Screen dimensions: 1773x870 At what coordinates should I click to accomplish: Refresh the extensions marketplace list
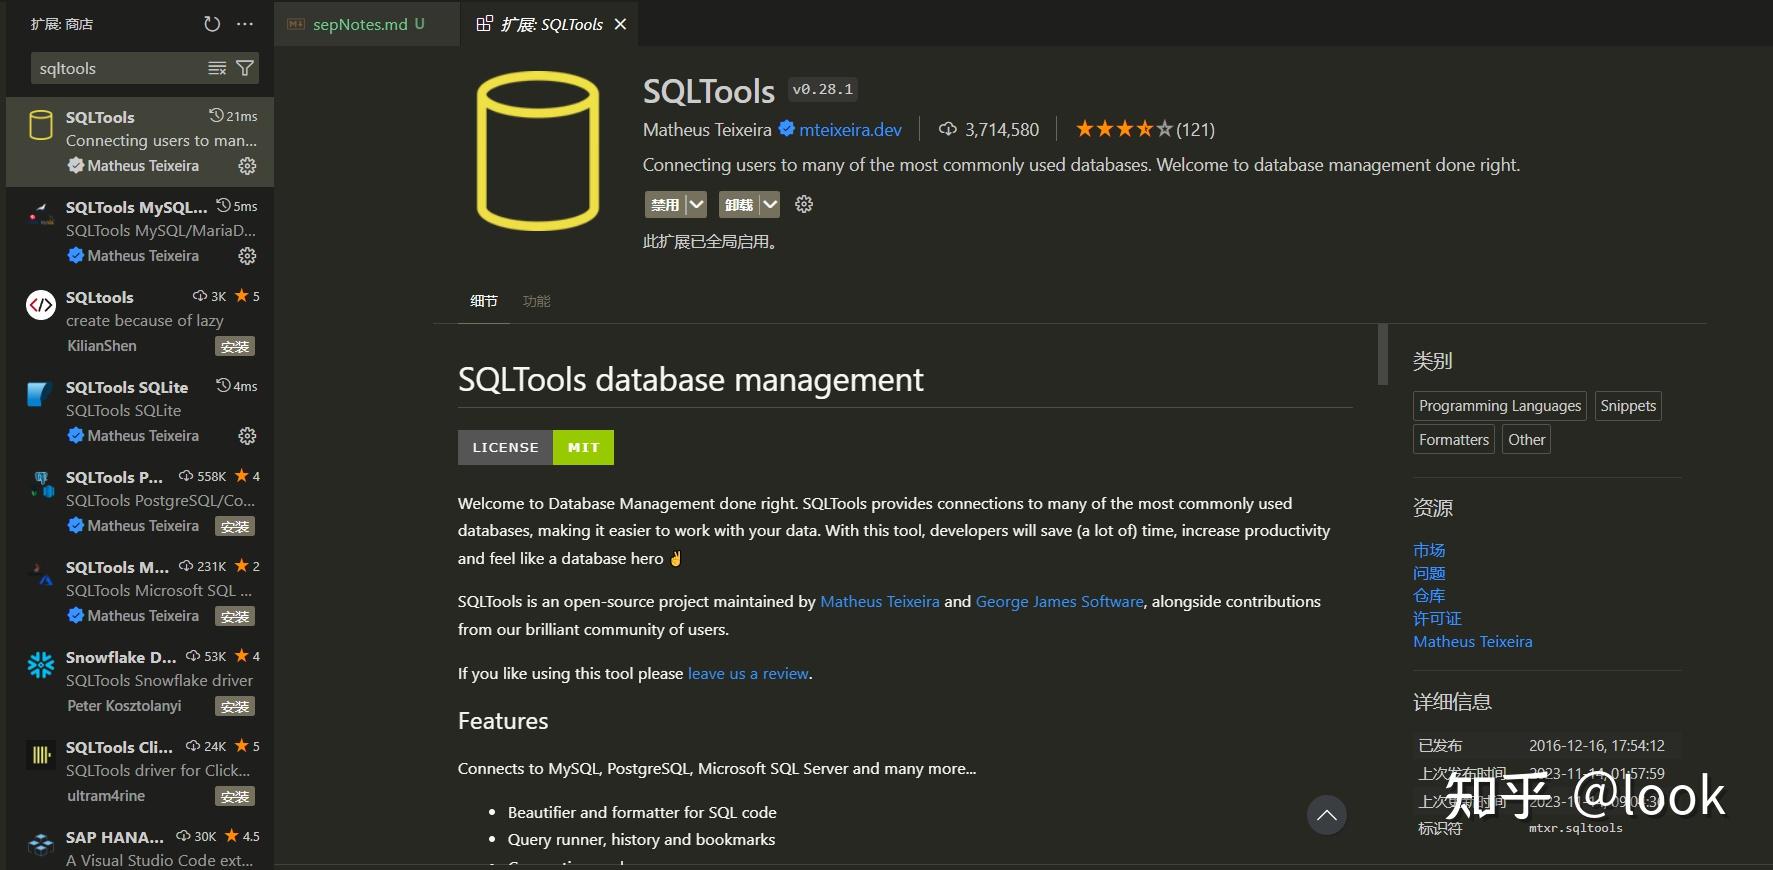(212, 24)
